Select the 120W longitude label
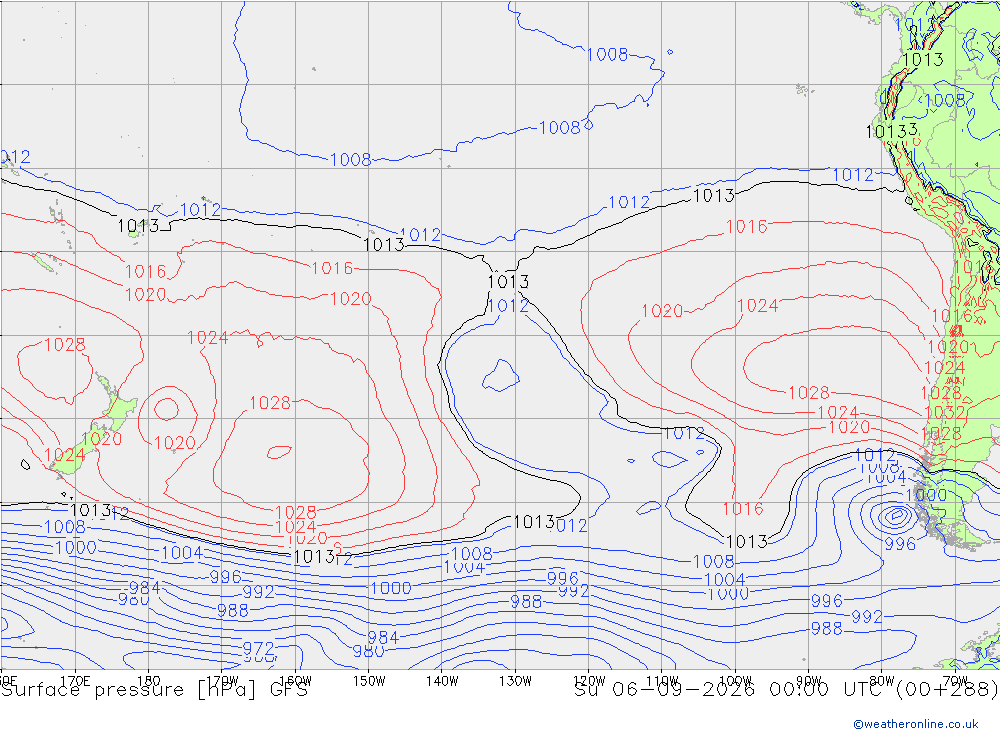1000x733 pixels. coord(589,681)
